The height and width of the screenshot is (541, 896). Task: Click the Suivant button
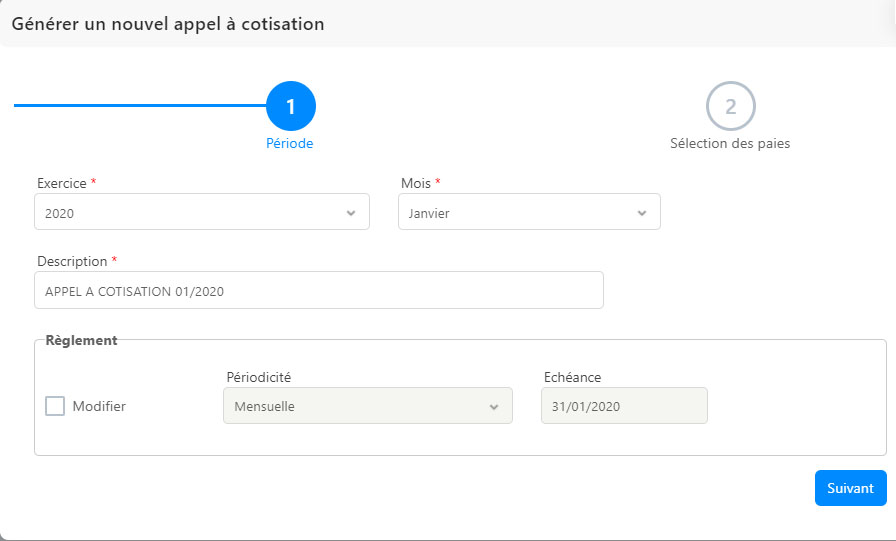pyautogui.click(x=851, y=488)
